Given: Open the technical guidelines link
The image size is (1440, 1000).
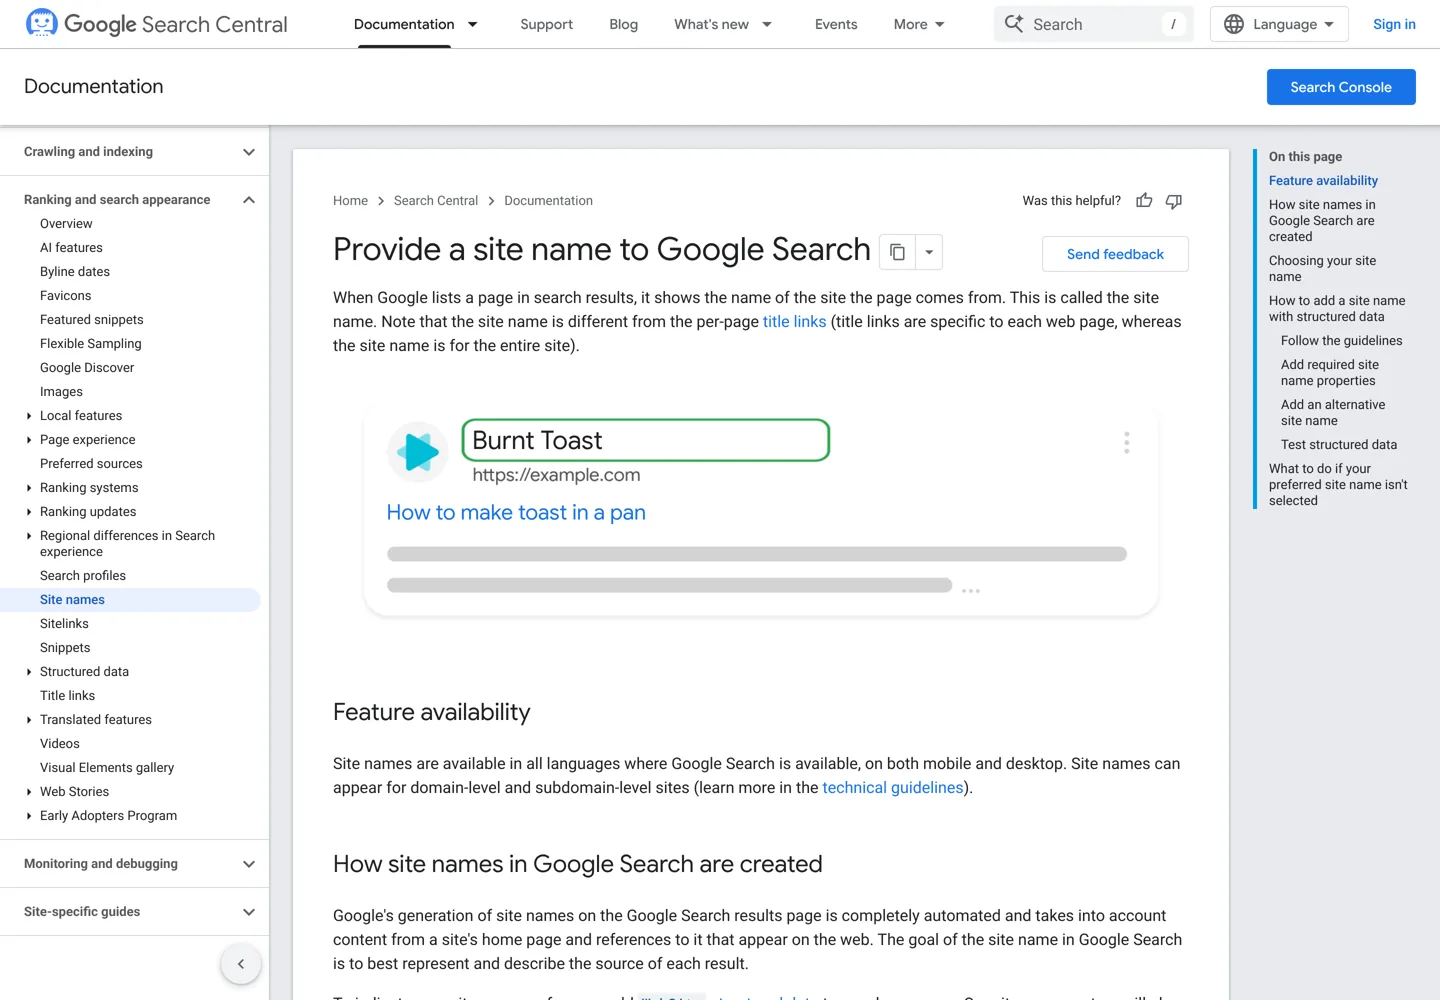Looking at the screenshot, I should 892,788.
